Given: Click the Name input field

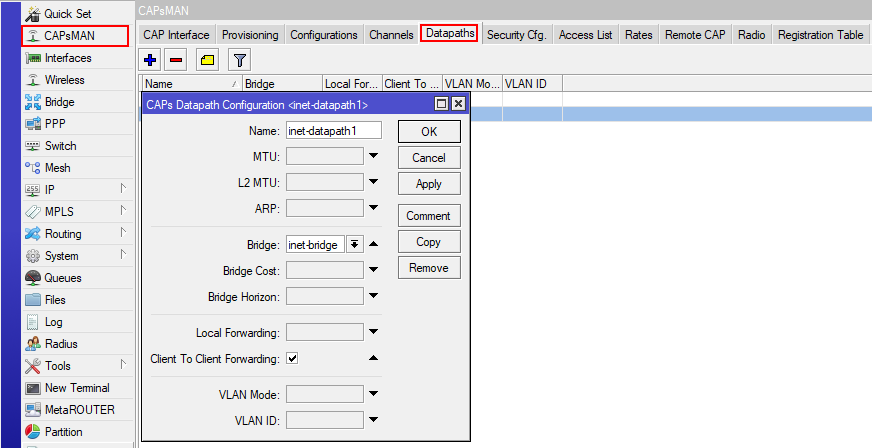Looking at the screenshot, I should [333, 130].
